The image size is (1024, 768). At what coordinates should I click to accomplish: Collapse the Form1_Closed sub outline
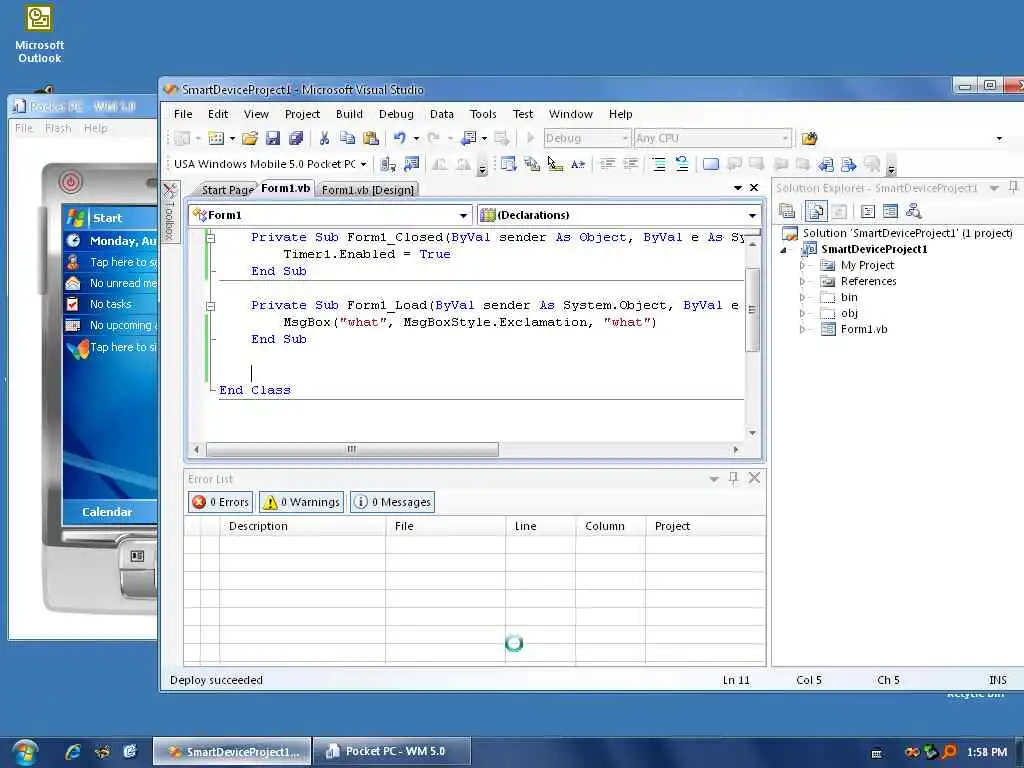coord(210,238)
